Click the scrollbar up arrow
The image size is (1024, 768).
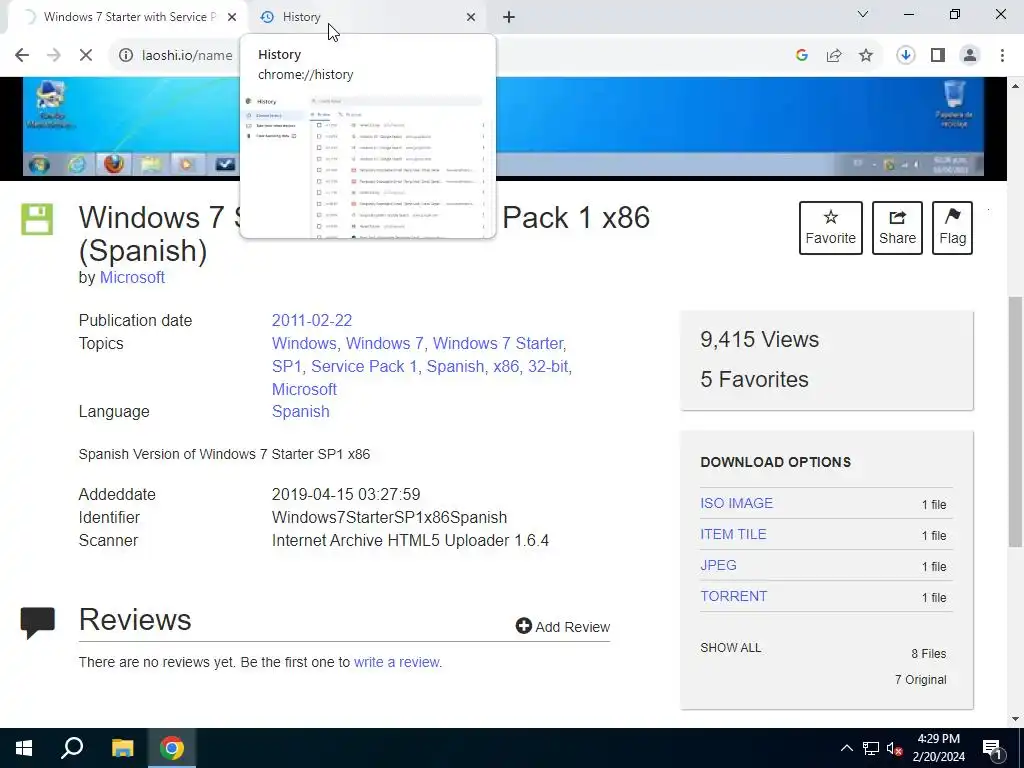click(1016, 86)
